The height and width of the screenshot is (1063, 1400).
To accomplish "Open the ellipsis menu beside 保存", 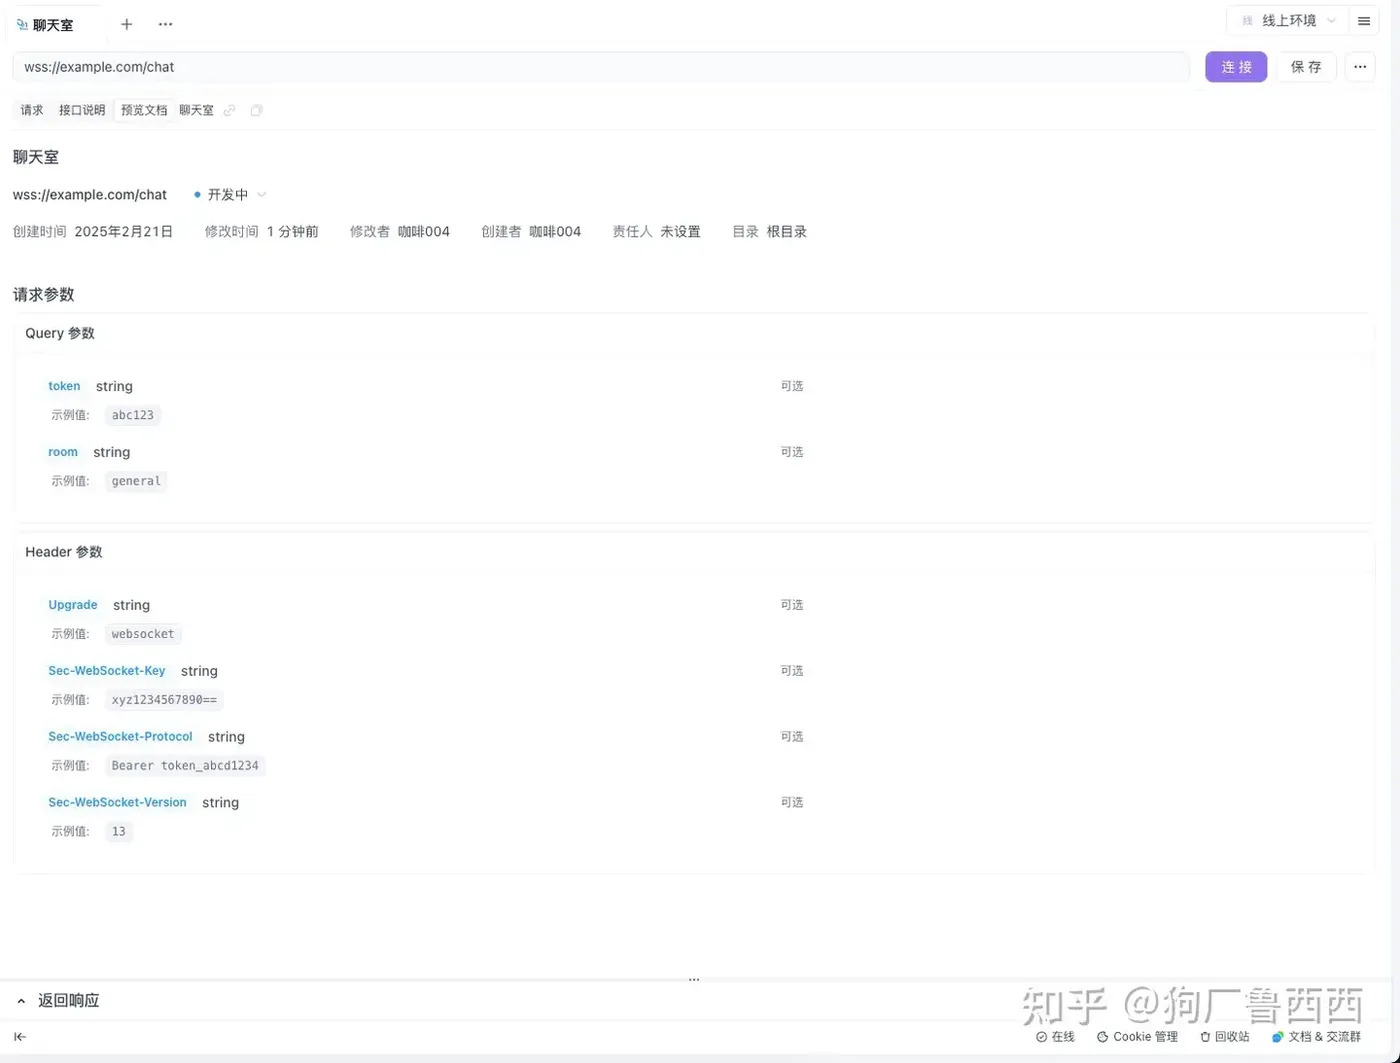I will click(x=1360, y=67).
